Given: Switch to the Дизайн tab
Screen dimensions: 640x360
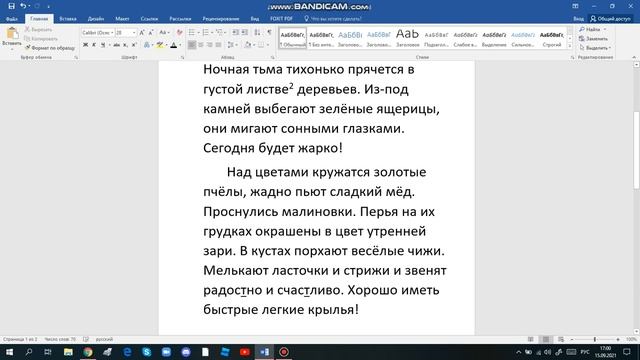Looking at the screenshot, I should 96,19.
